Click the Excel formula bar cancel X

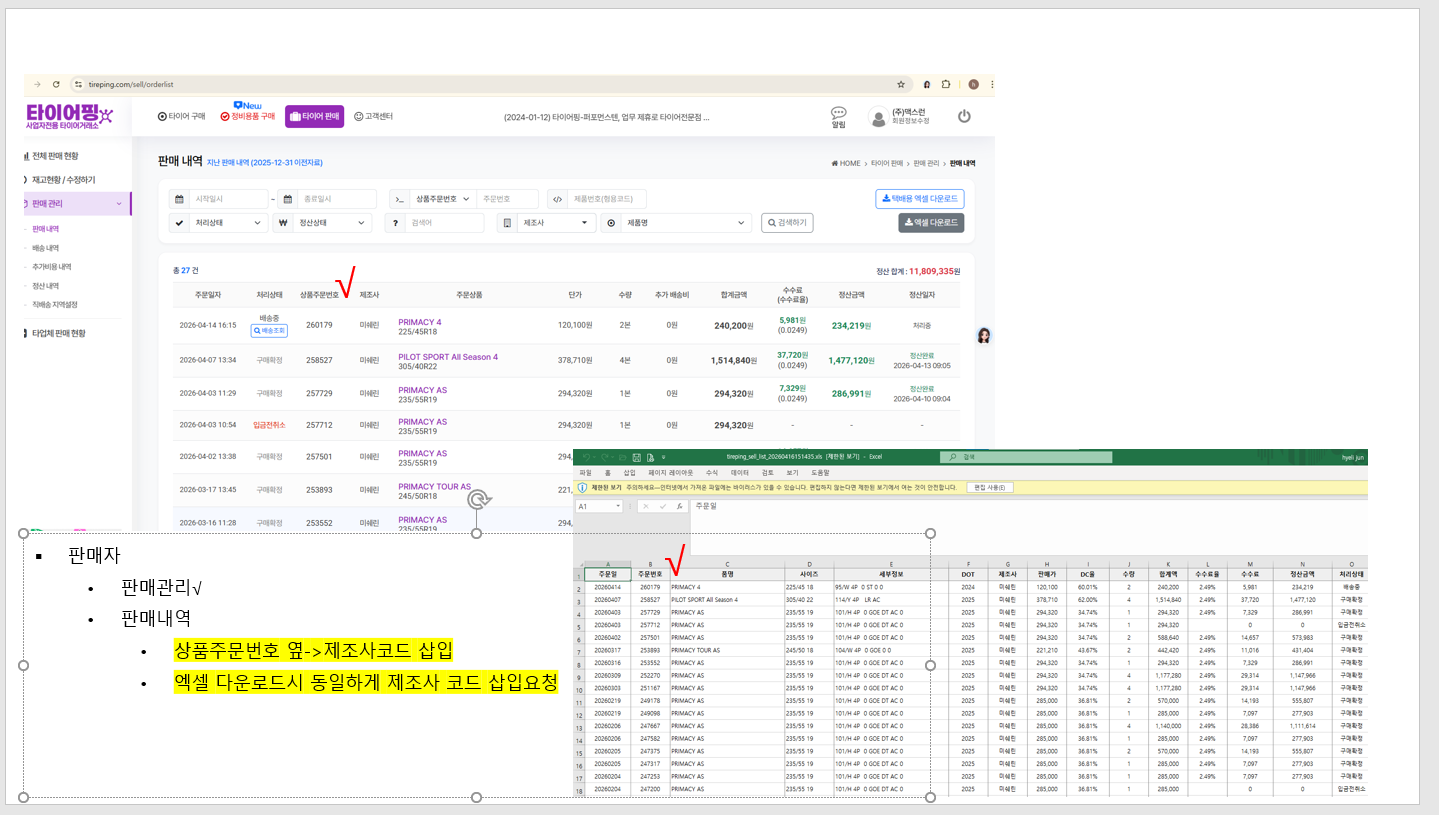click(x=645, y=506)
